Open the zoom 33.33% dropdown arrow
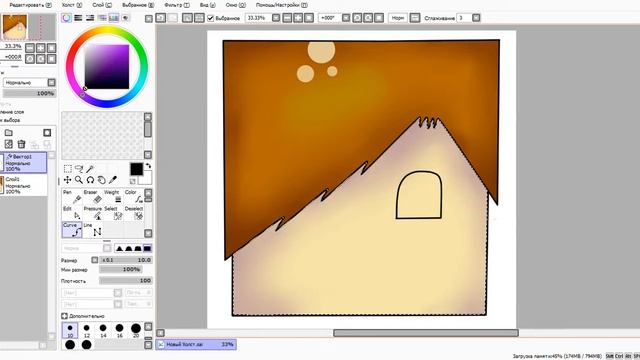 coord(276,18)
